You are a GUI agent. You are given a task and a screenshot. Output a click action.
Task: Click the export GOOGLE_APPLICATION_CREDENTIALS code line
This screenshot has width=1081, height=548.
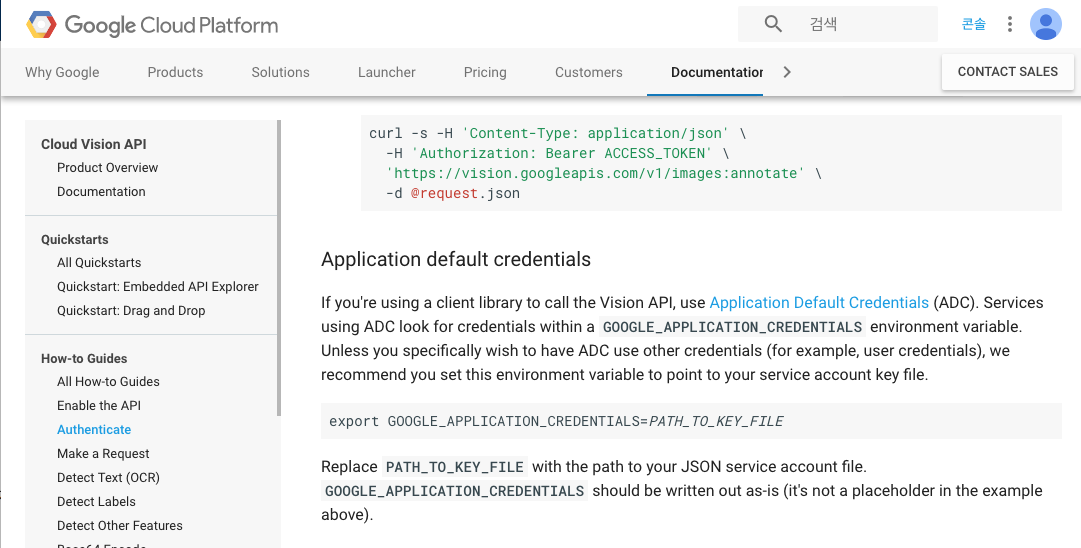tap(556, 421)
